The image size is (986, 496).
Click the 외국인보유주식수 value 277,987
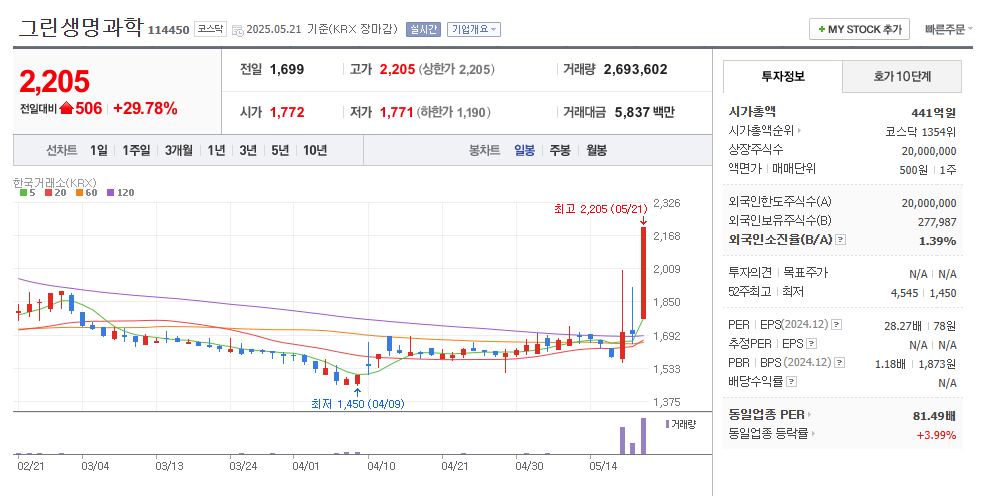(x=937, y=223)
